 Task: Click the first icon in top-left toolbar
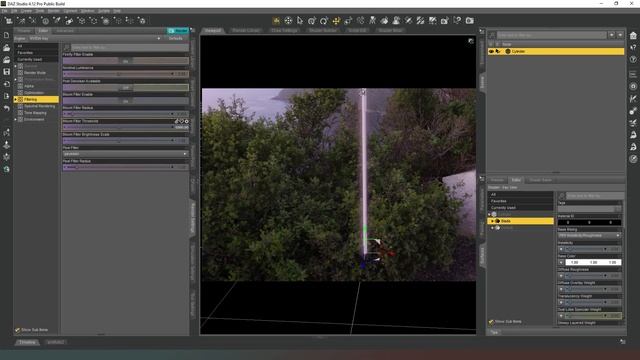pos(9,20)
